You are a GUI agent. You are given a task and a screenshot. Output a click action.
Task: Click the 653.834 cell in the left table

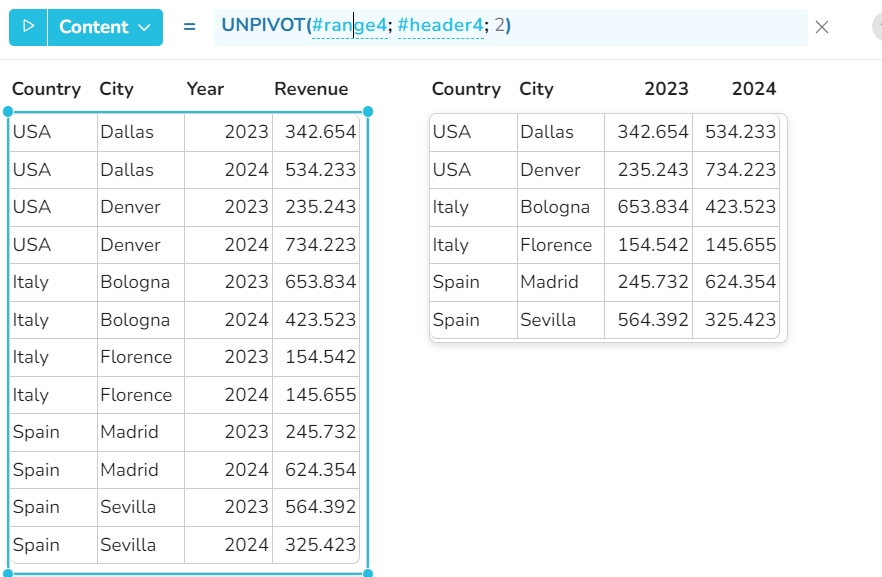point(320,282)
